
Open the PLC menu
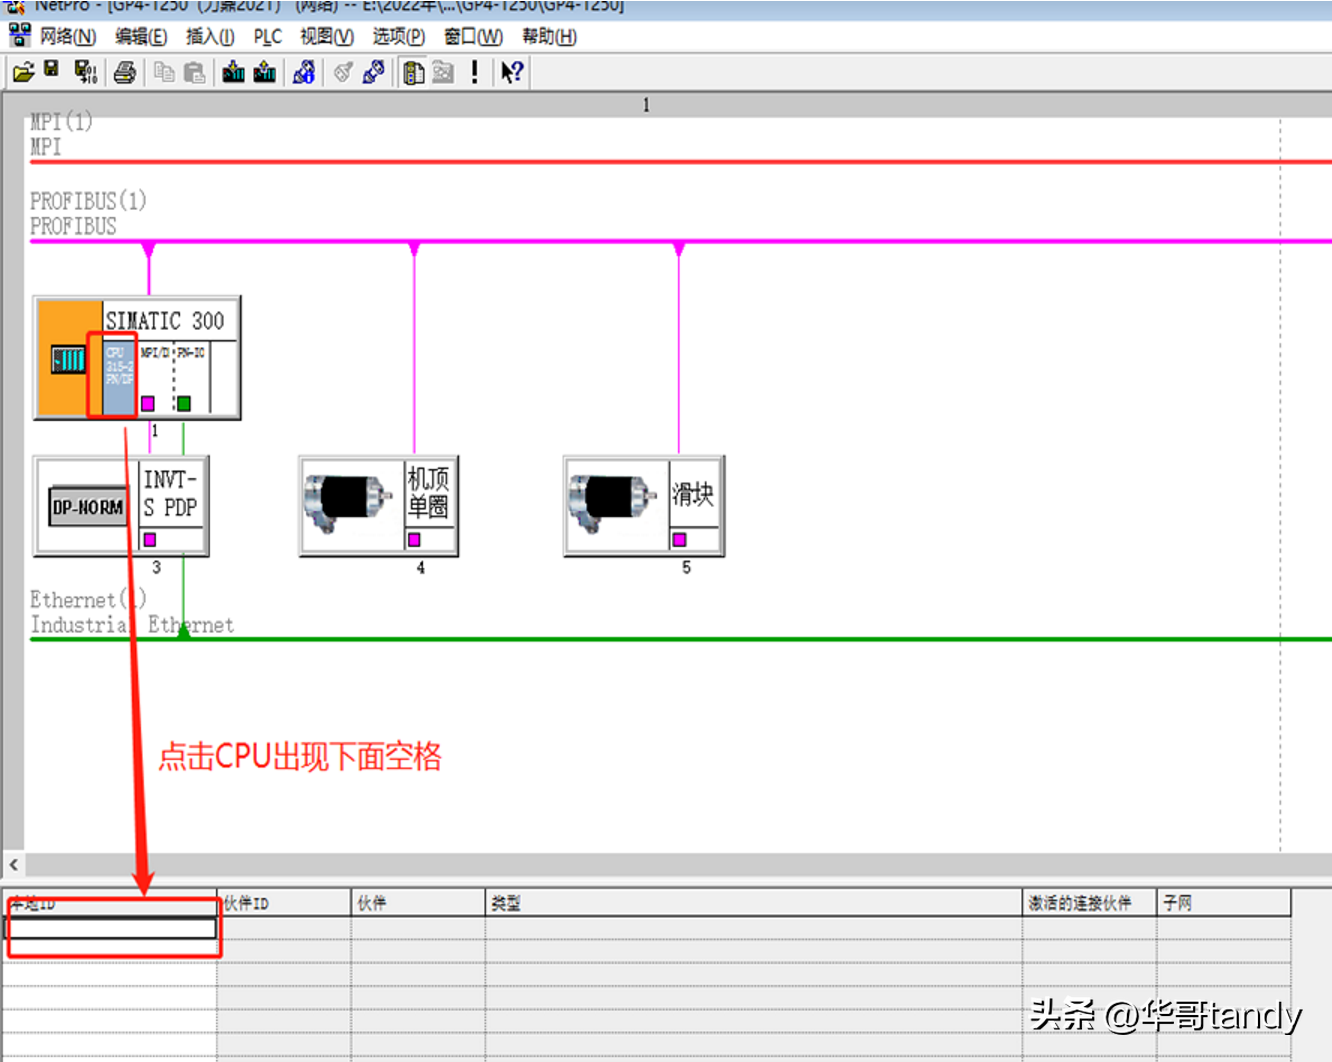267,37
